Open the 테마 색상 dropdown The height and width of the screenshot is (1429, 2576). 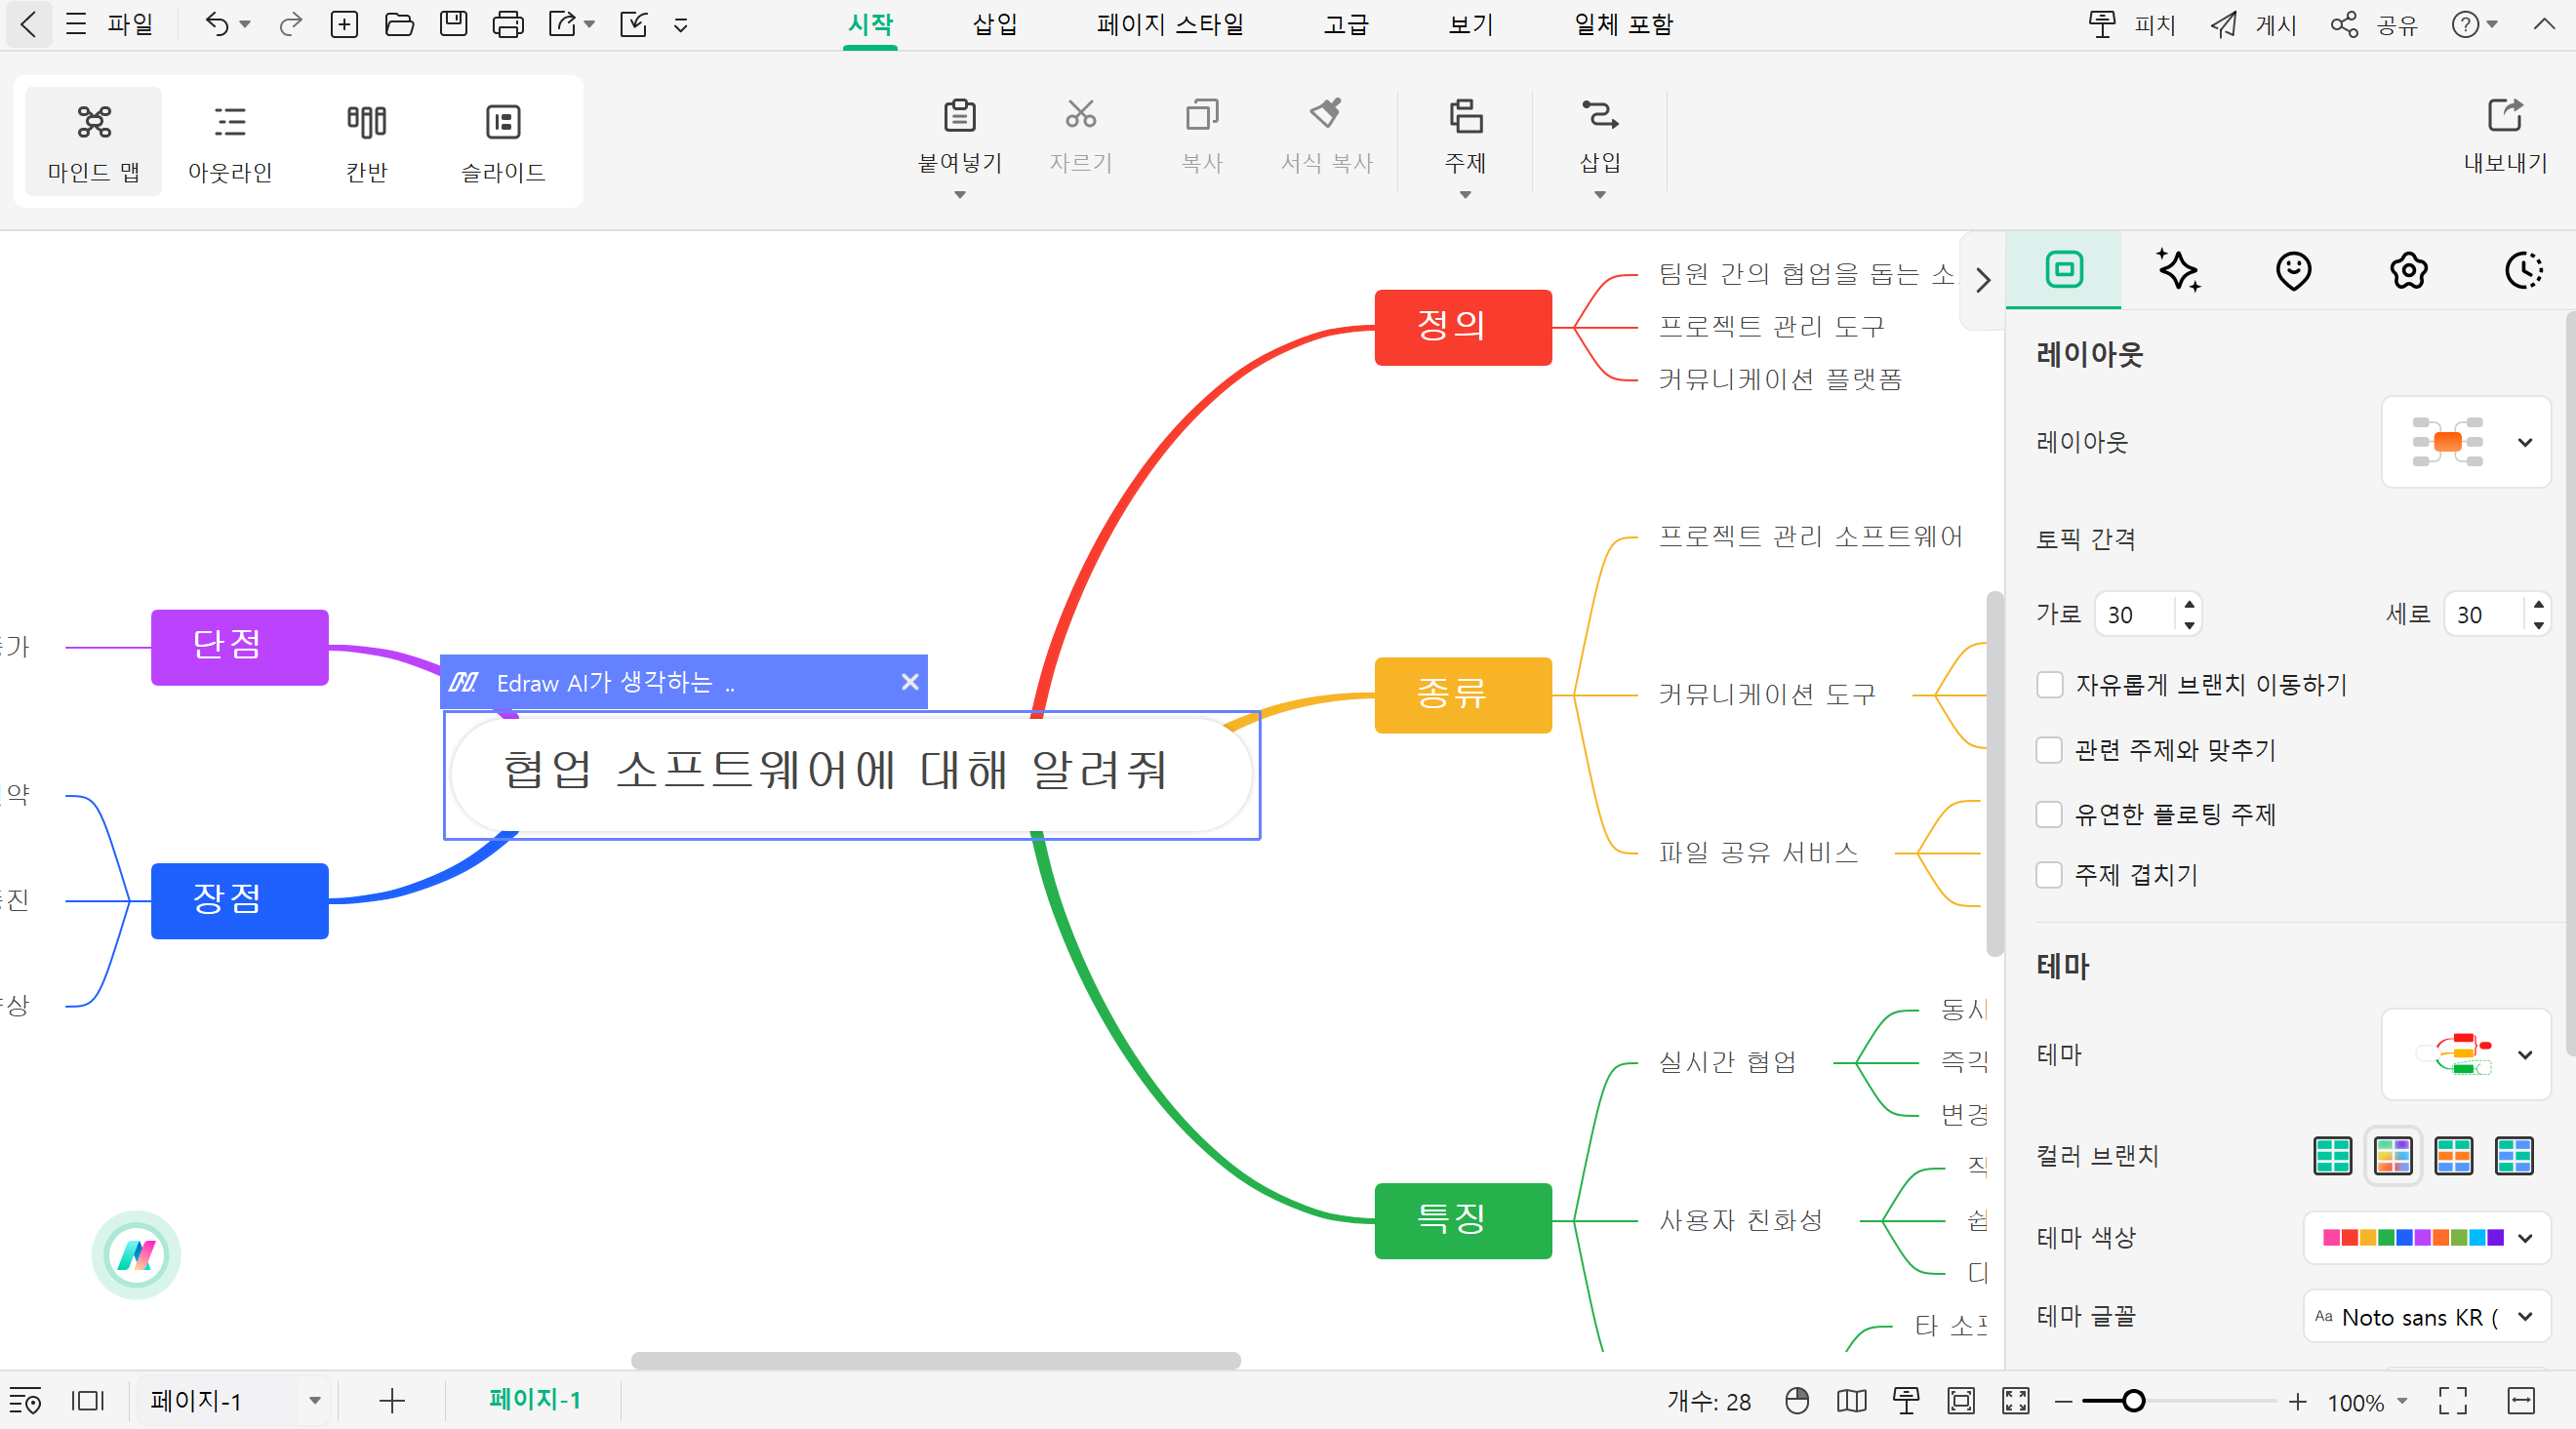[2427, 1238]
